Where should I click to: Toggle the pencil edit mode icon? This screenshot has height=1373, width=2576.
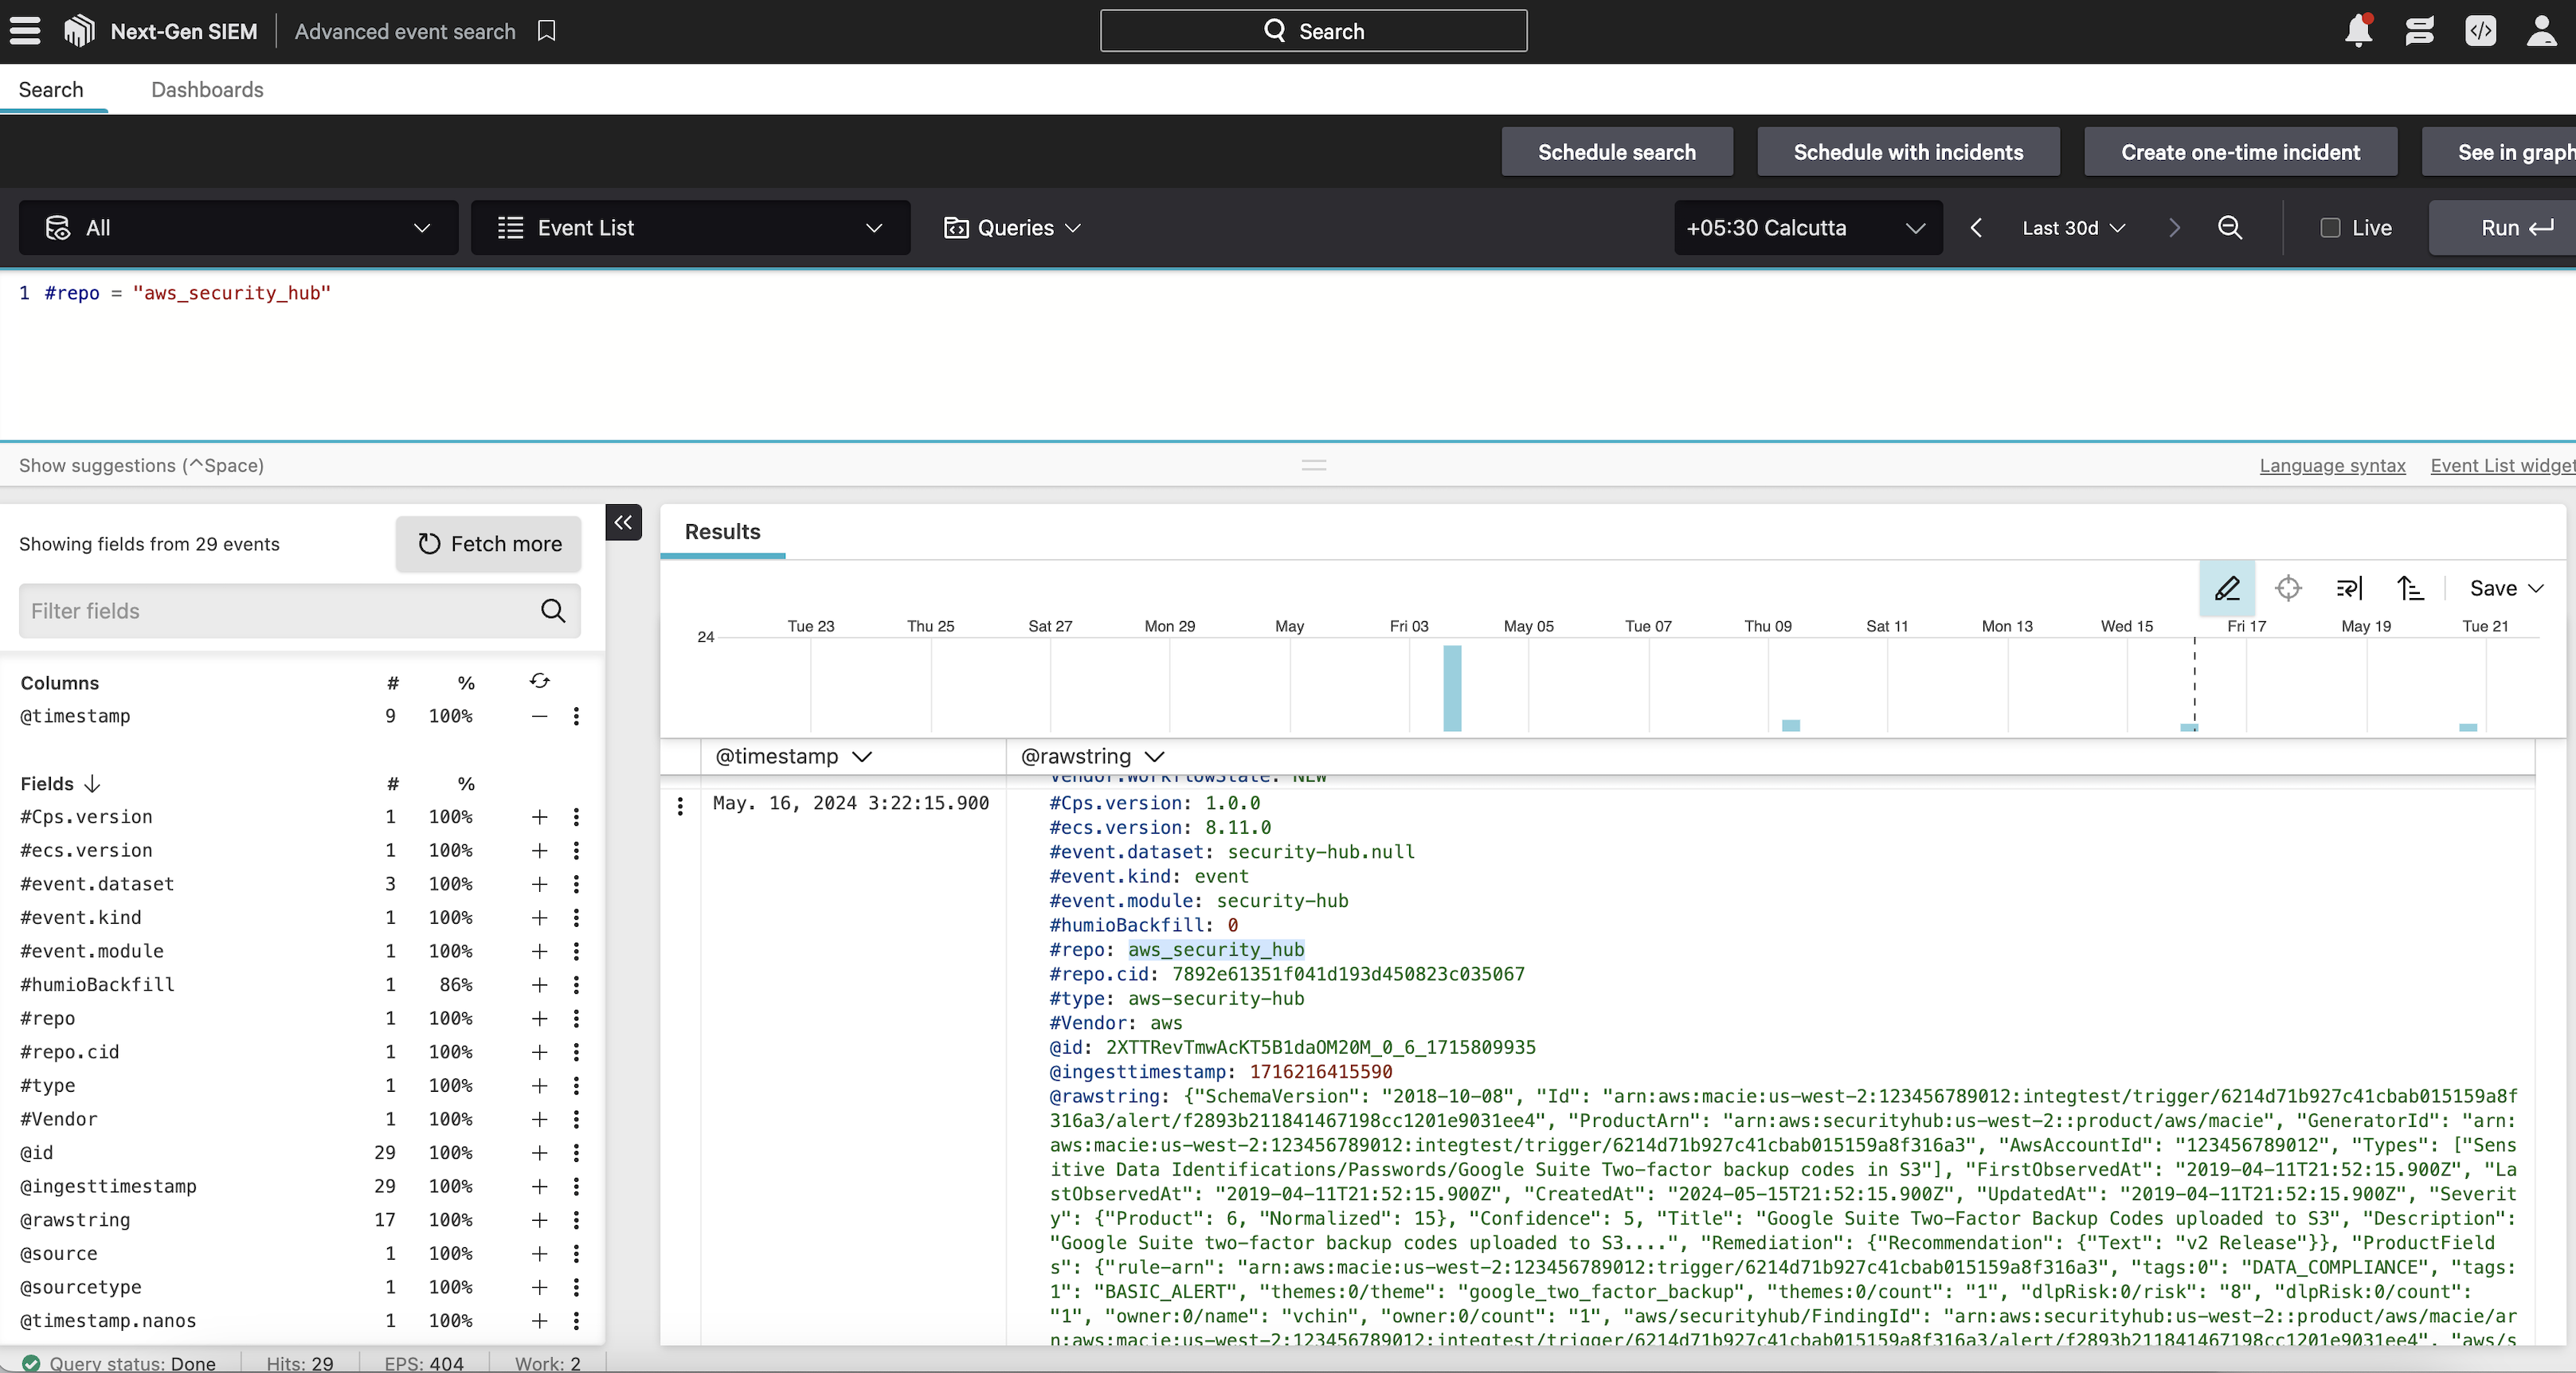click(x=2226, y=588)
